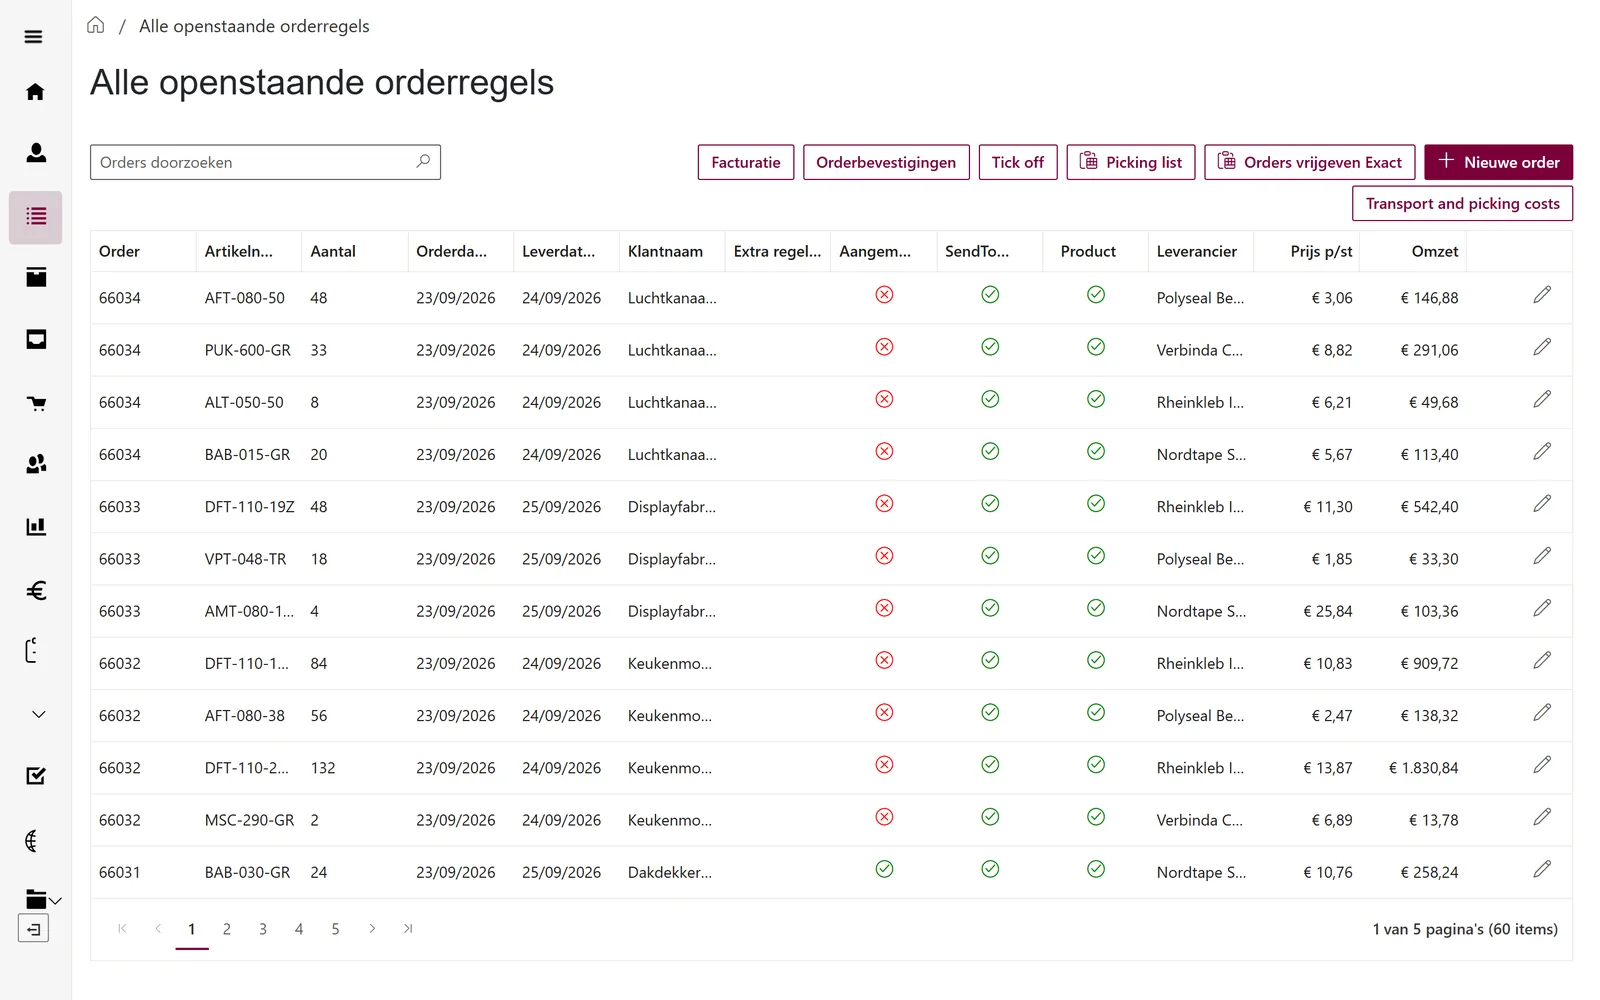Click the Tick off button
Viewport: 1600px width, 1000px height.
click(1018, 162)
